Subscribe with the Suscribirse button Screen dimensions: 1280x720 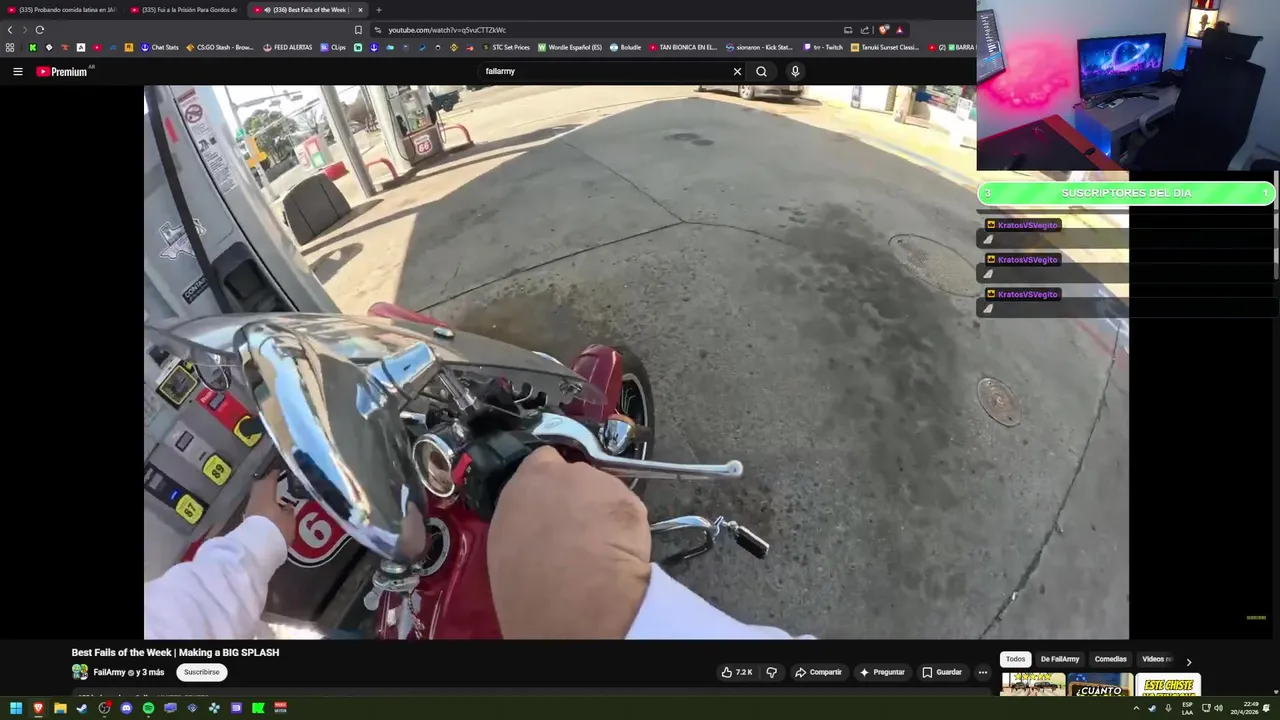pyautogui.click(x=201, y=672)
